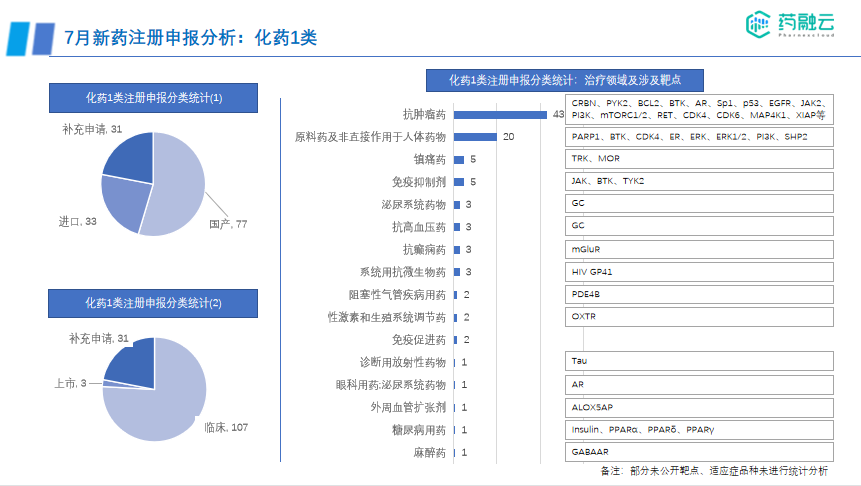Click the 麻醉药 axis label
This screenshot has width=861, height=486.
(429, 453)
